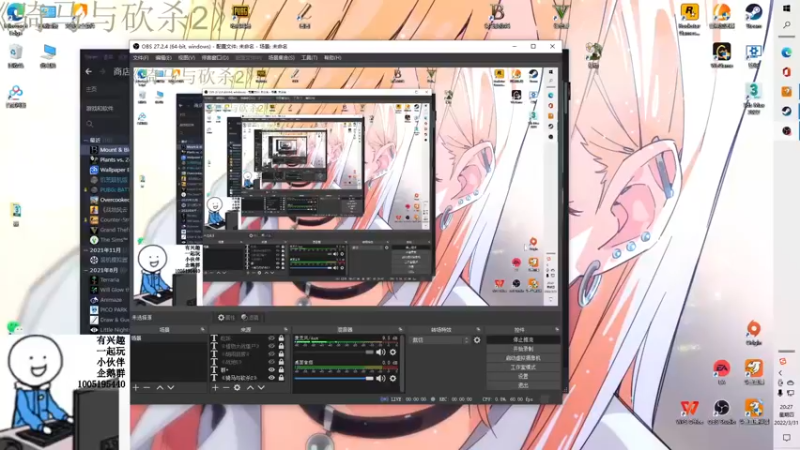
Task: Click the 滤镜 filters button
Action: click(250, 317)
